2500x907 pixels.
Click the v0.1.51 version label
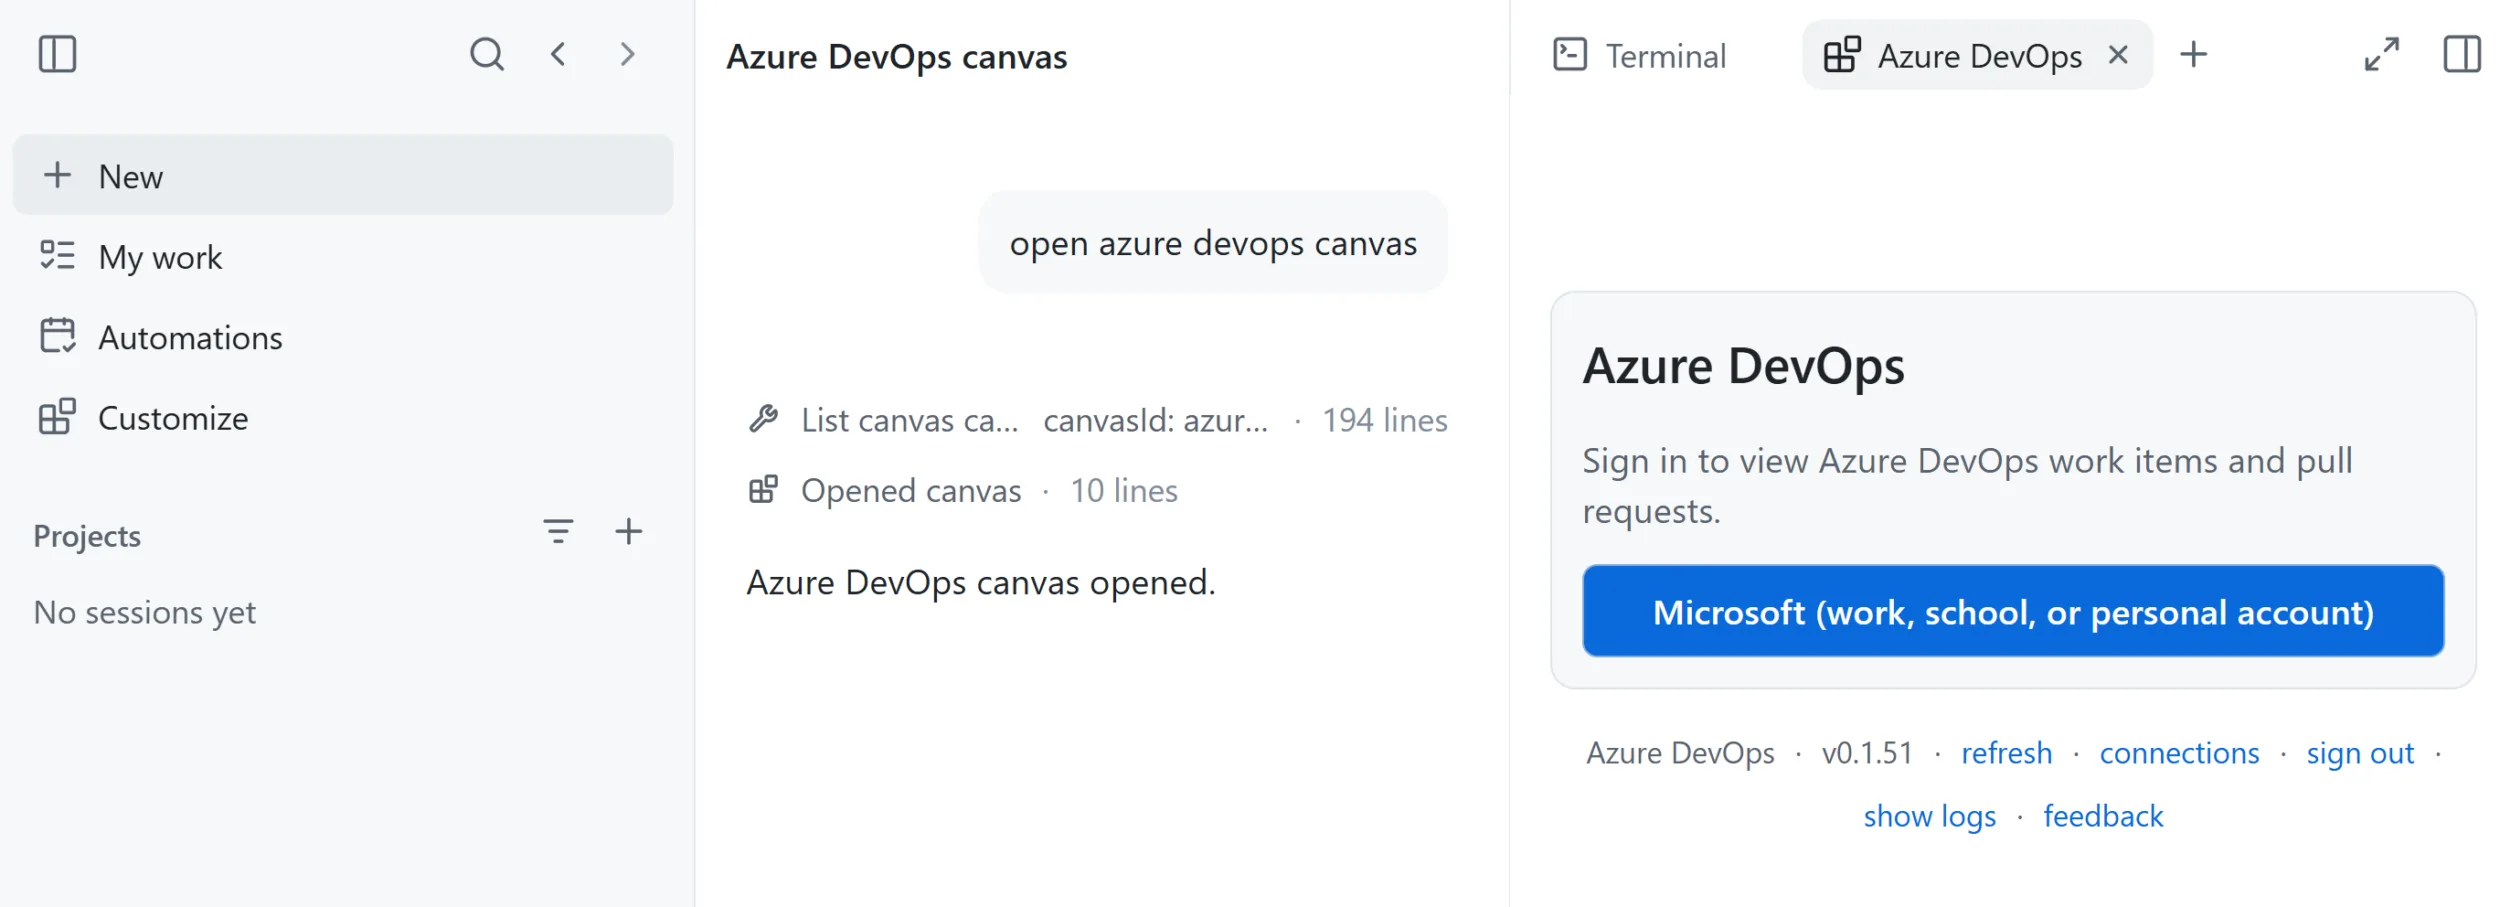pyautogui.click(x=1867, y=753)
